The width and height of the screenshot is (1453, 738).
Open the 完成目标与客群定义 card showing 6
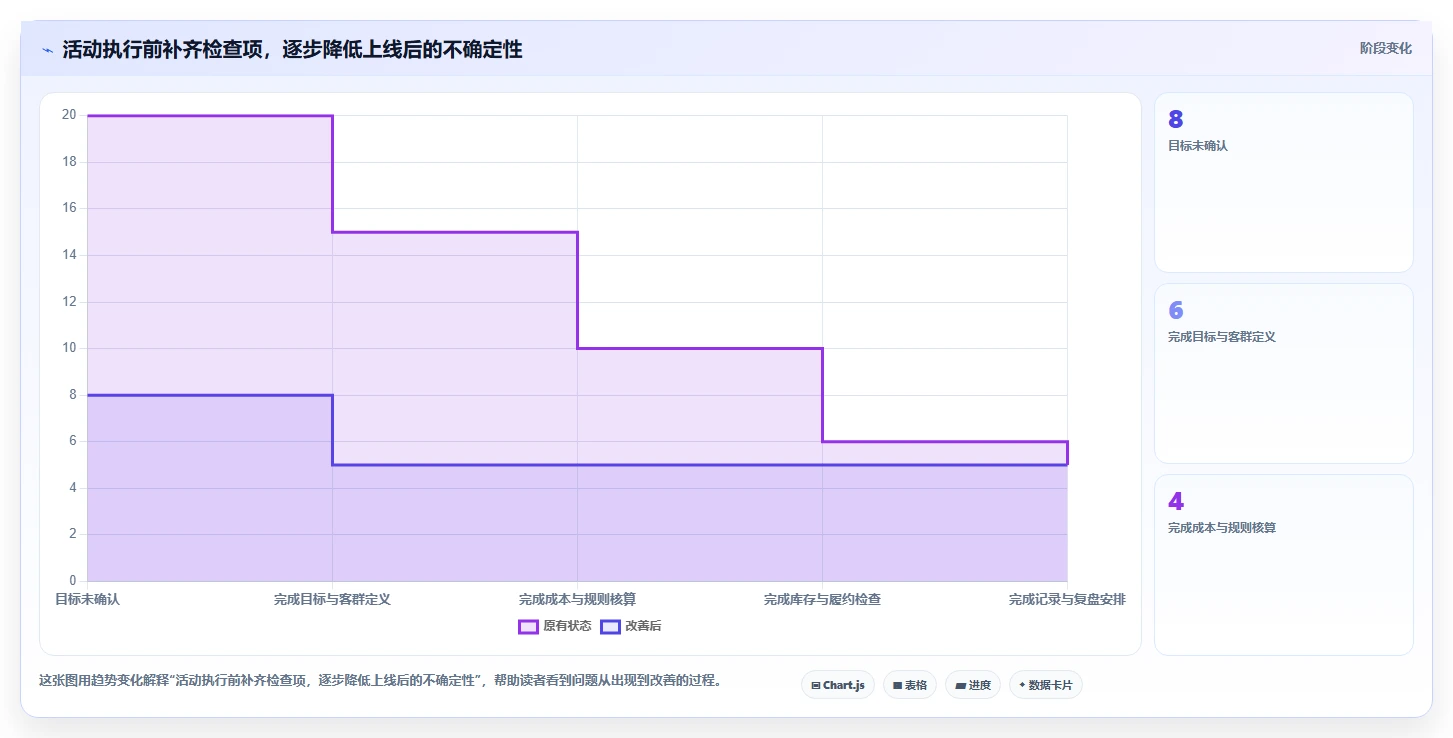[x=1284, y=373]
